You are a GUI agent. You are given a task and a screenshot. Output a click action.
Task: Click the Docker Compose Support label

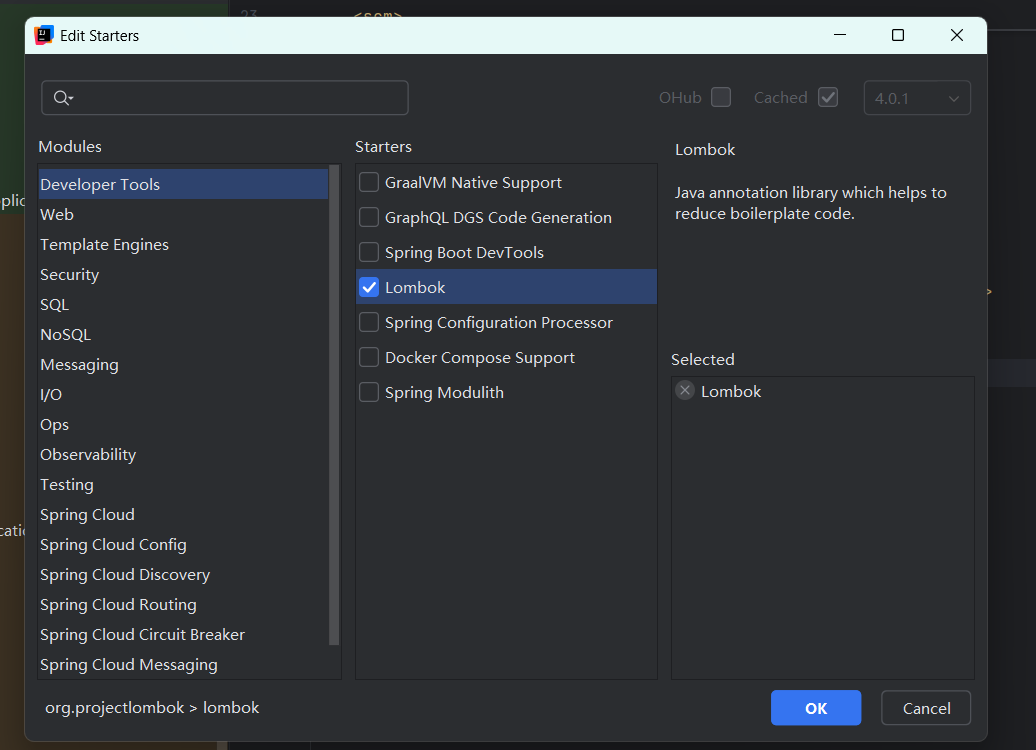point(480,357)
